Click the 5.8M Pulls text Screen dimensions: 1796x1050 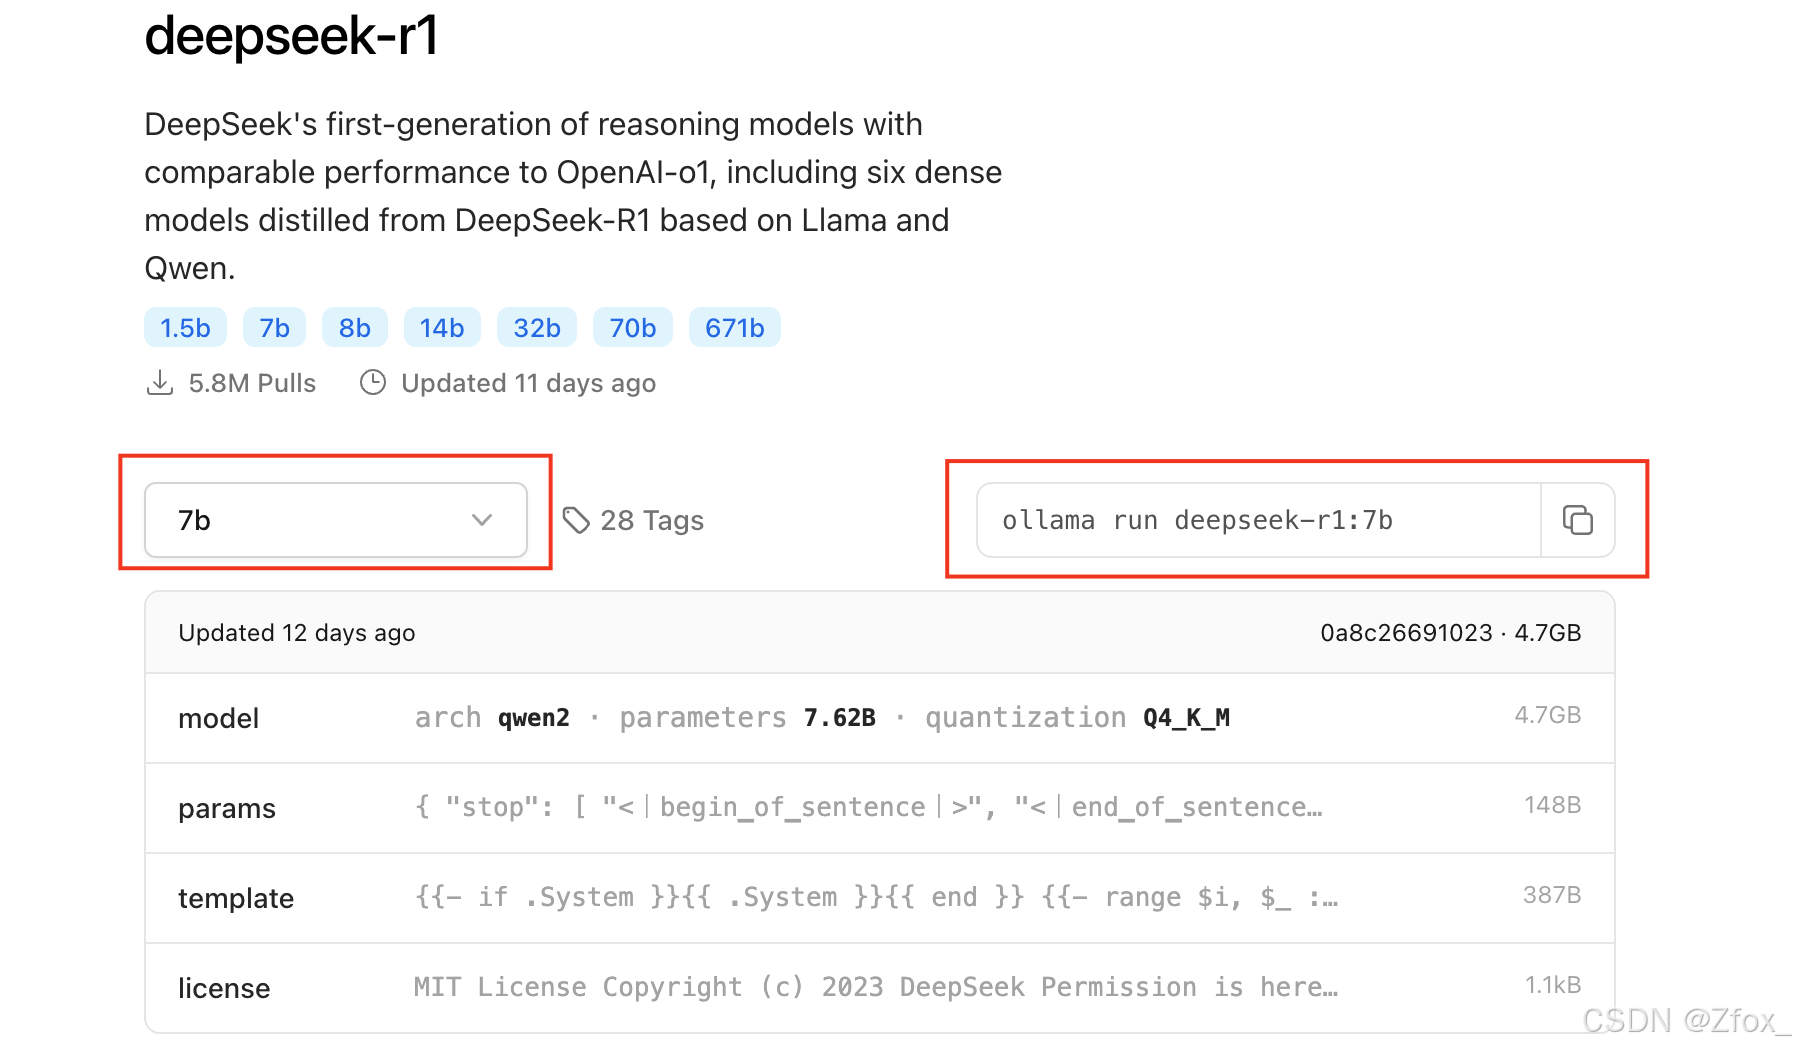[x=252, y=383]
